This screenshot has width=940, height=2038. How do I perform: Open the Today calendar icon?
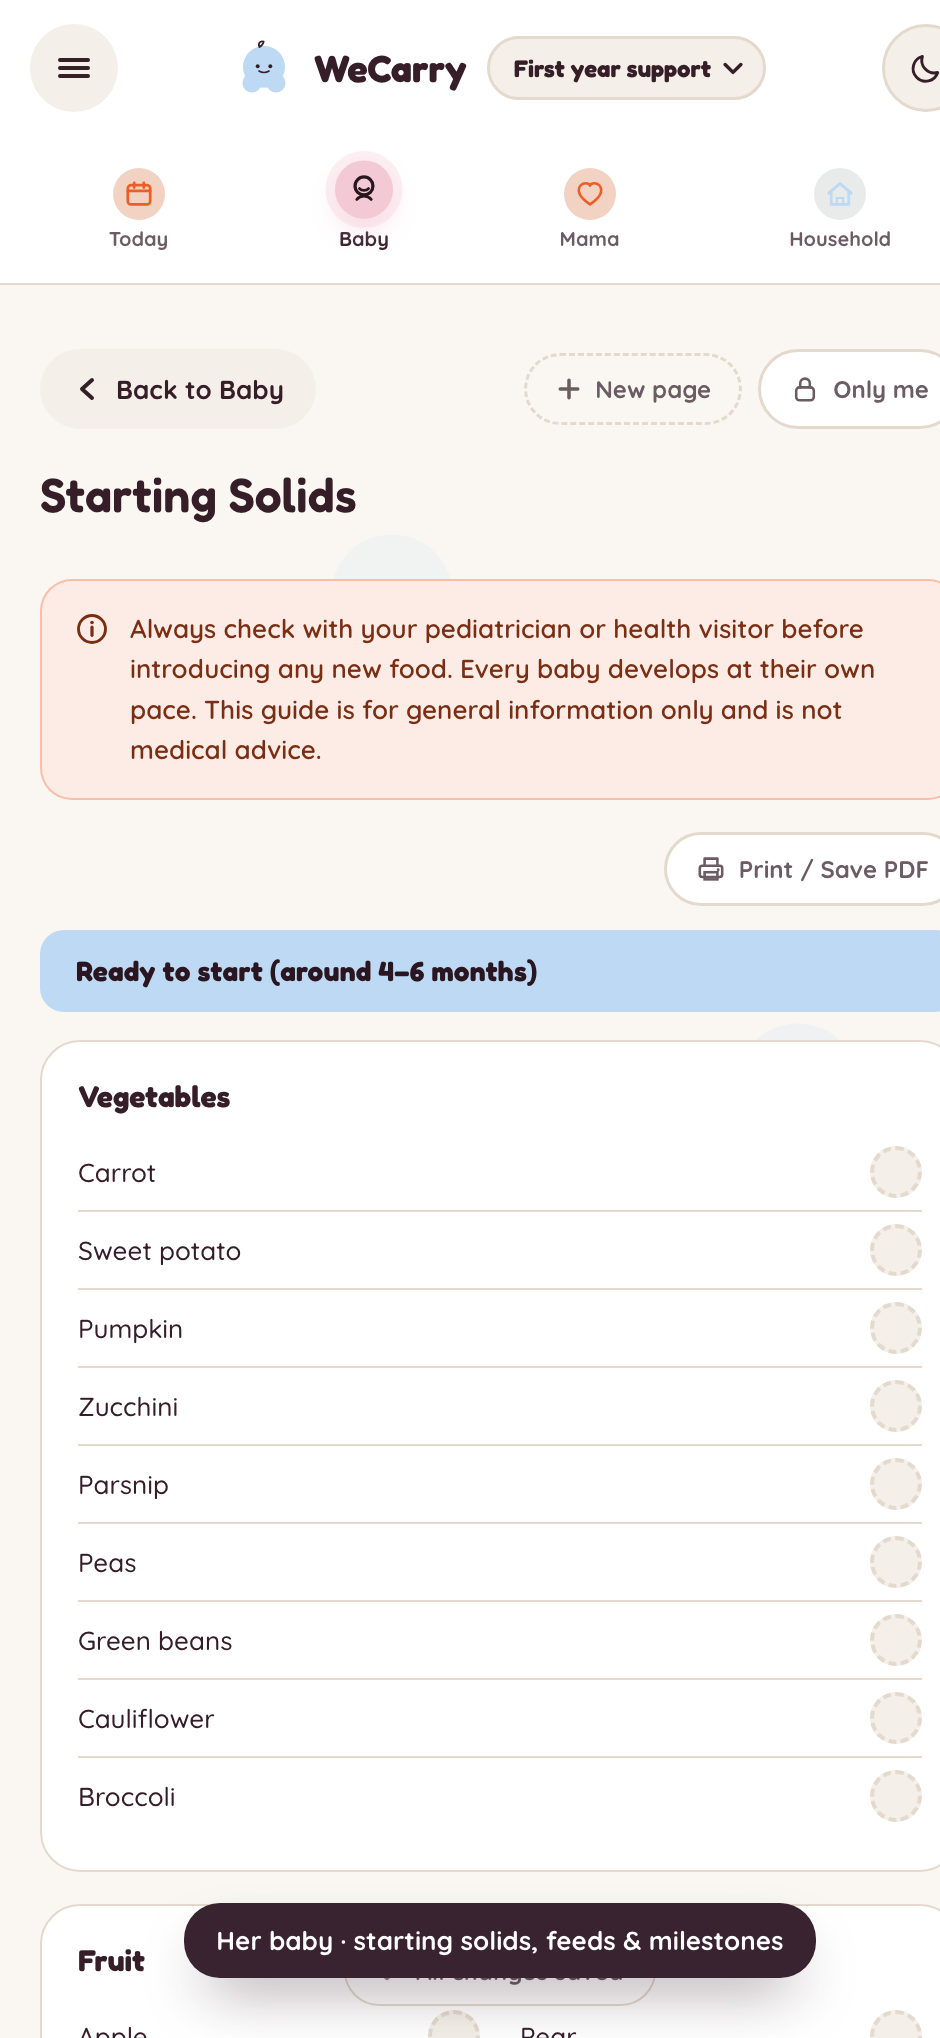click(x=139, y=194)
